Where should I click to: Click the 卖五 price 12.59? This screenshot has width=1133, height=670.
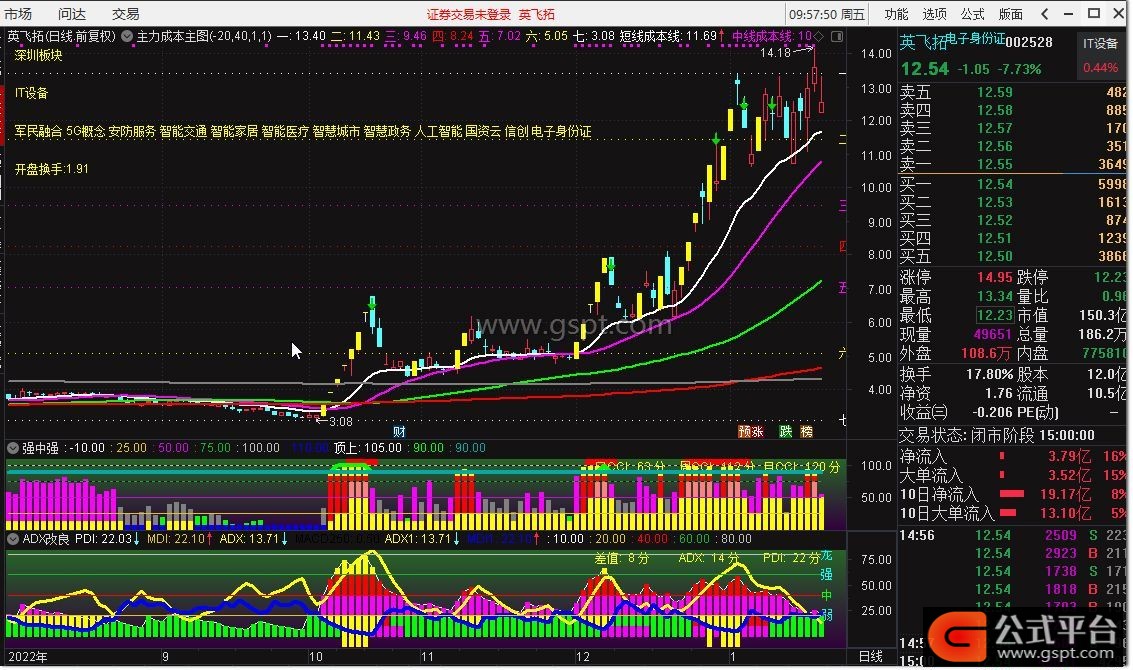click(x=995, y=93)
